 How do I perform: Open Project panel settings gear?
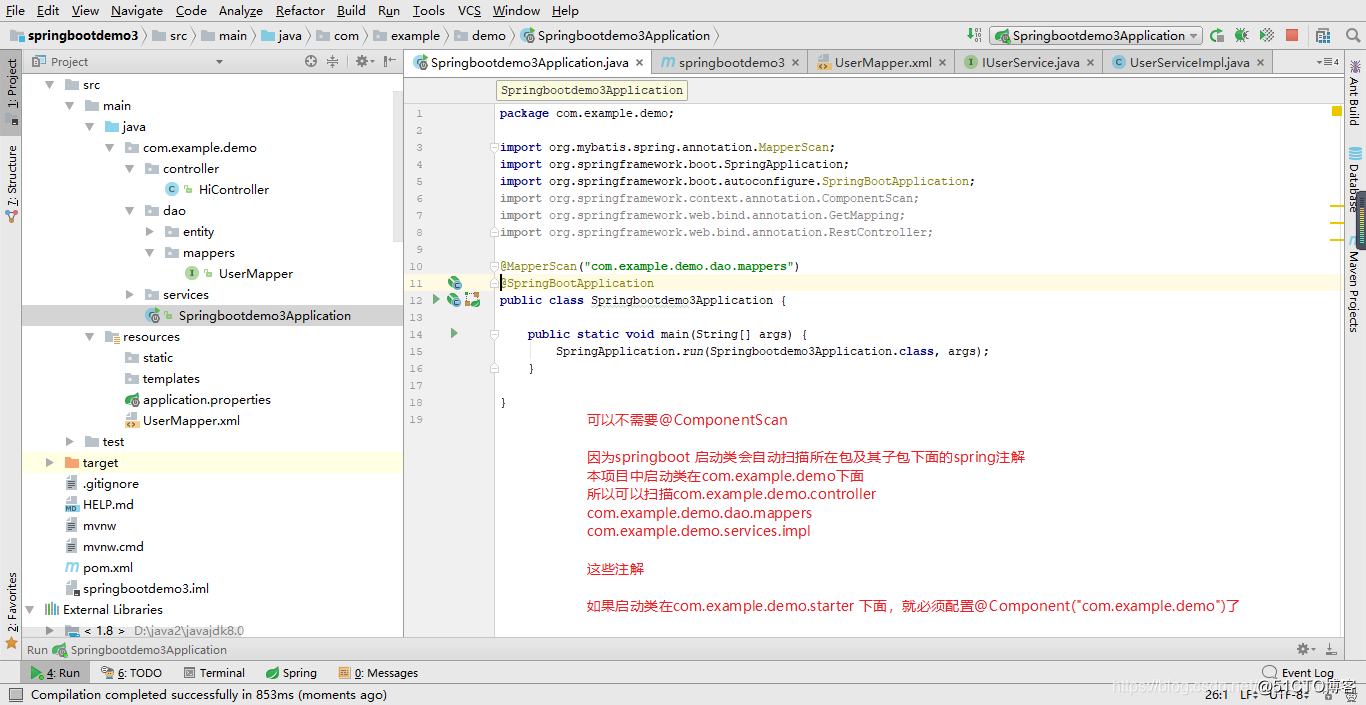pyautogui.click(x=364, y=61)
